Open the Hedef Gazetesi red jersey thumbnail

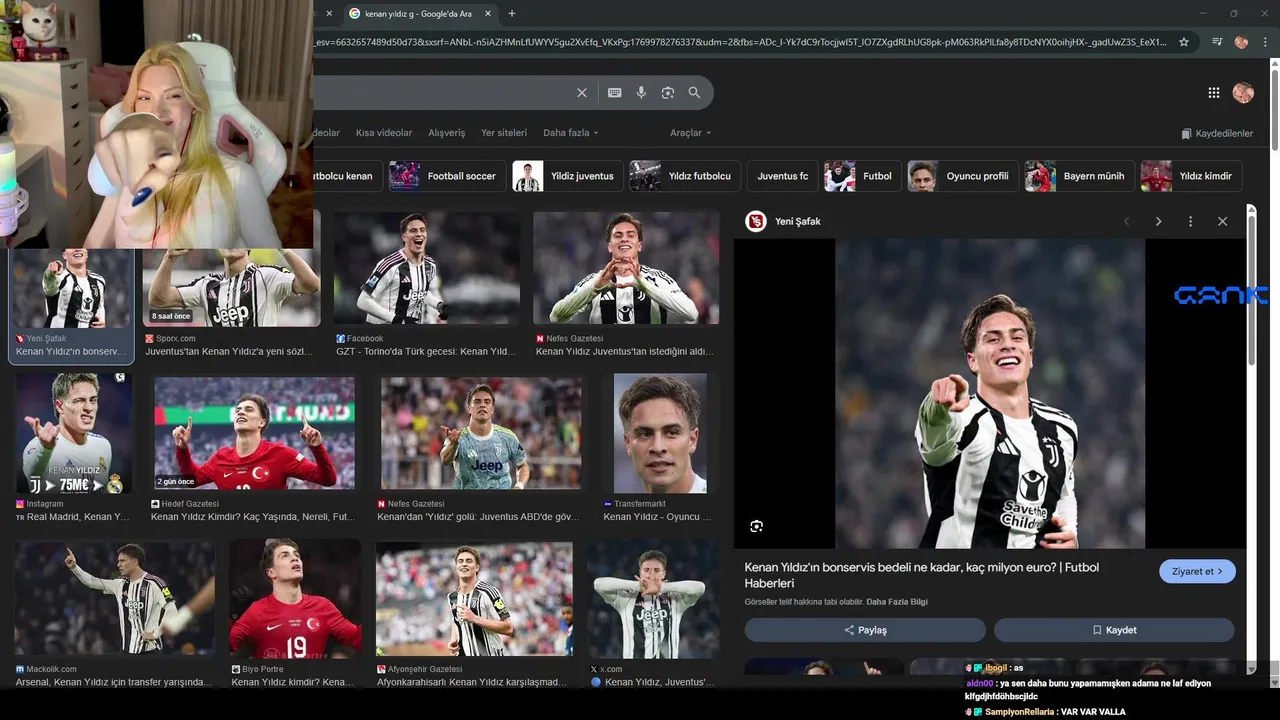pyautogui.click(x=254, y=434)
